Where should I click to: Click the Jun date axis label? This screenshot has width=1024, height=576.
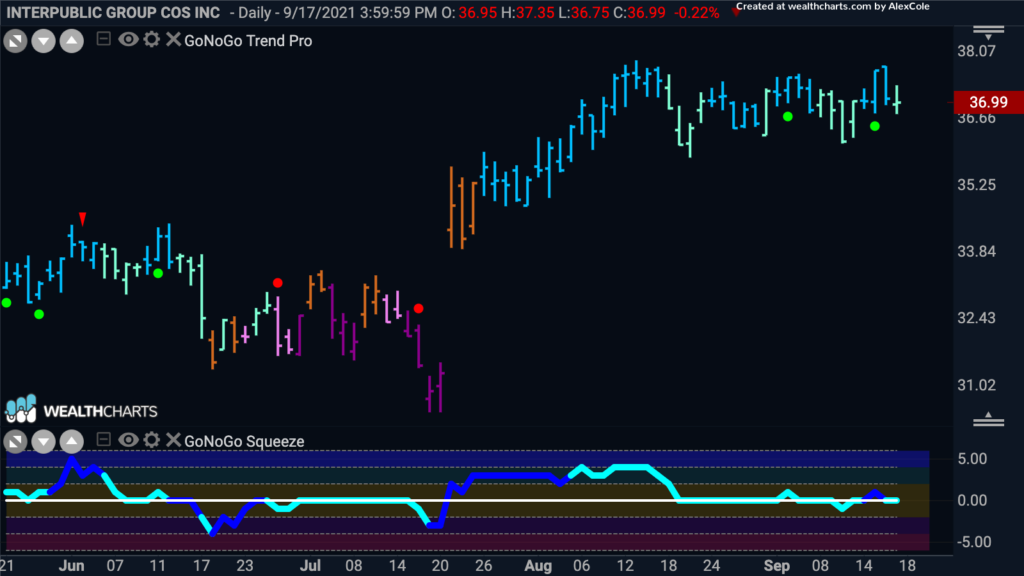pyautogui.click(x=71, y=566)
